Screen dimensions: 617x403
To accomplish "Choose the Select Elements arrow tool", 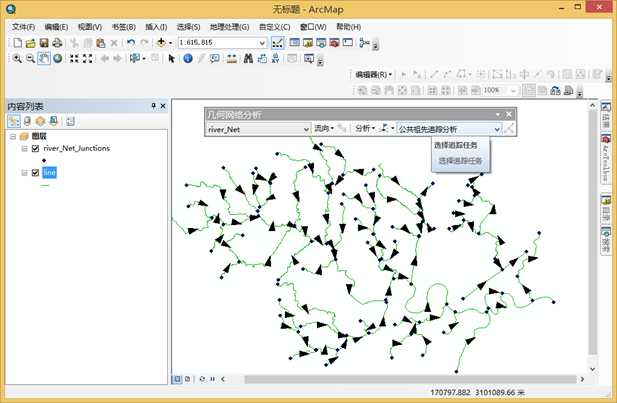I will pyautogui.click(x=171, y=59).
